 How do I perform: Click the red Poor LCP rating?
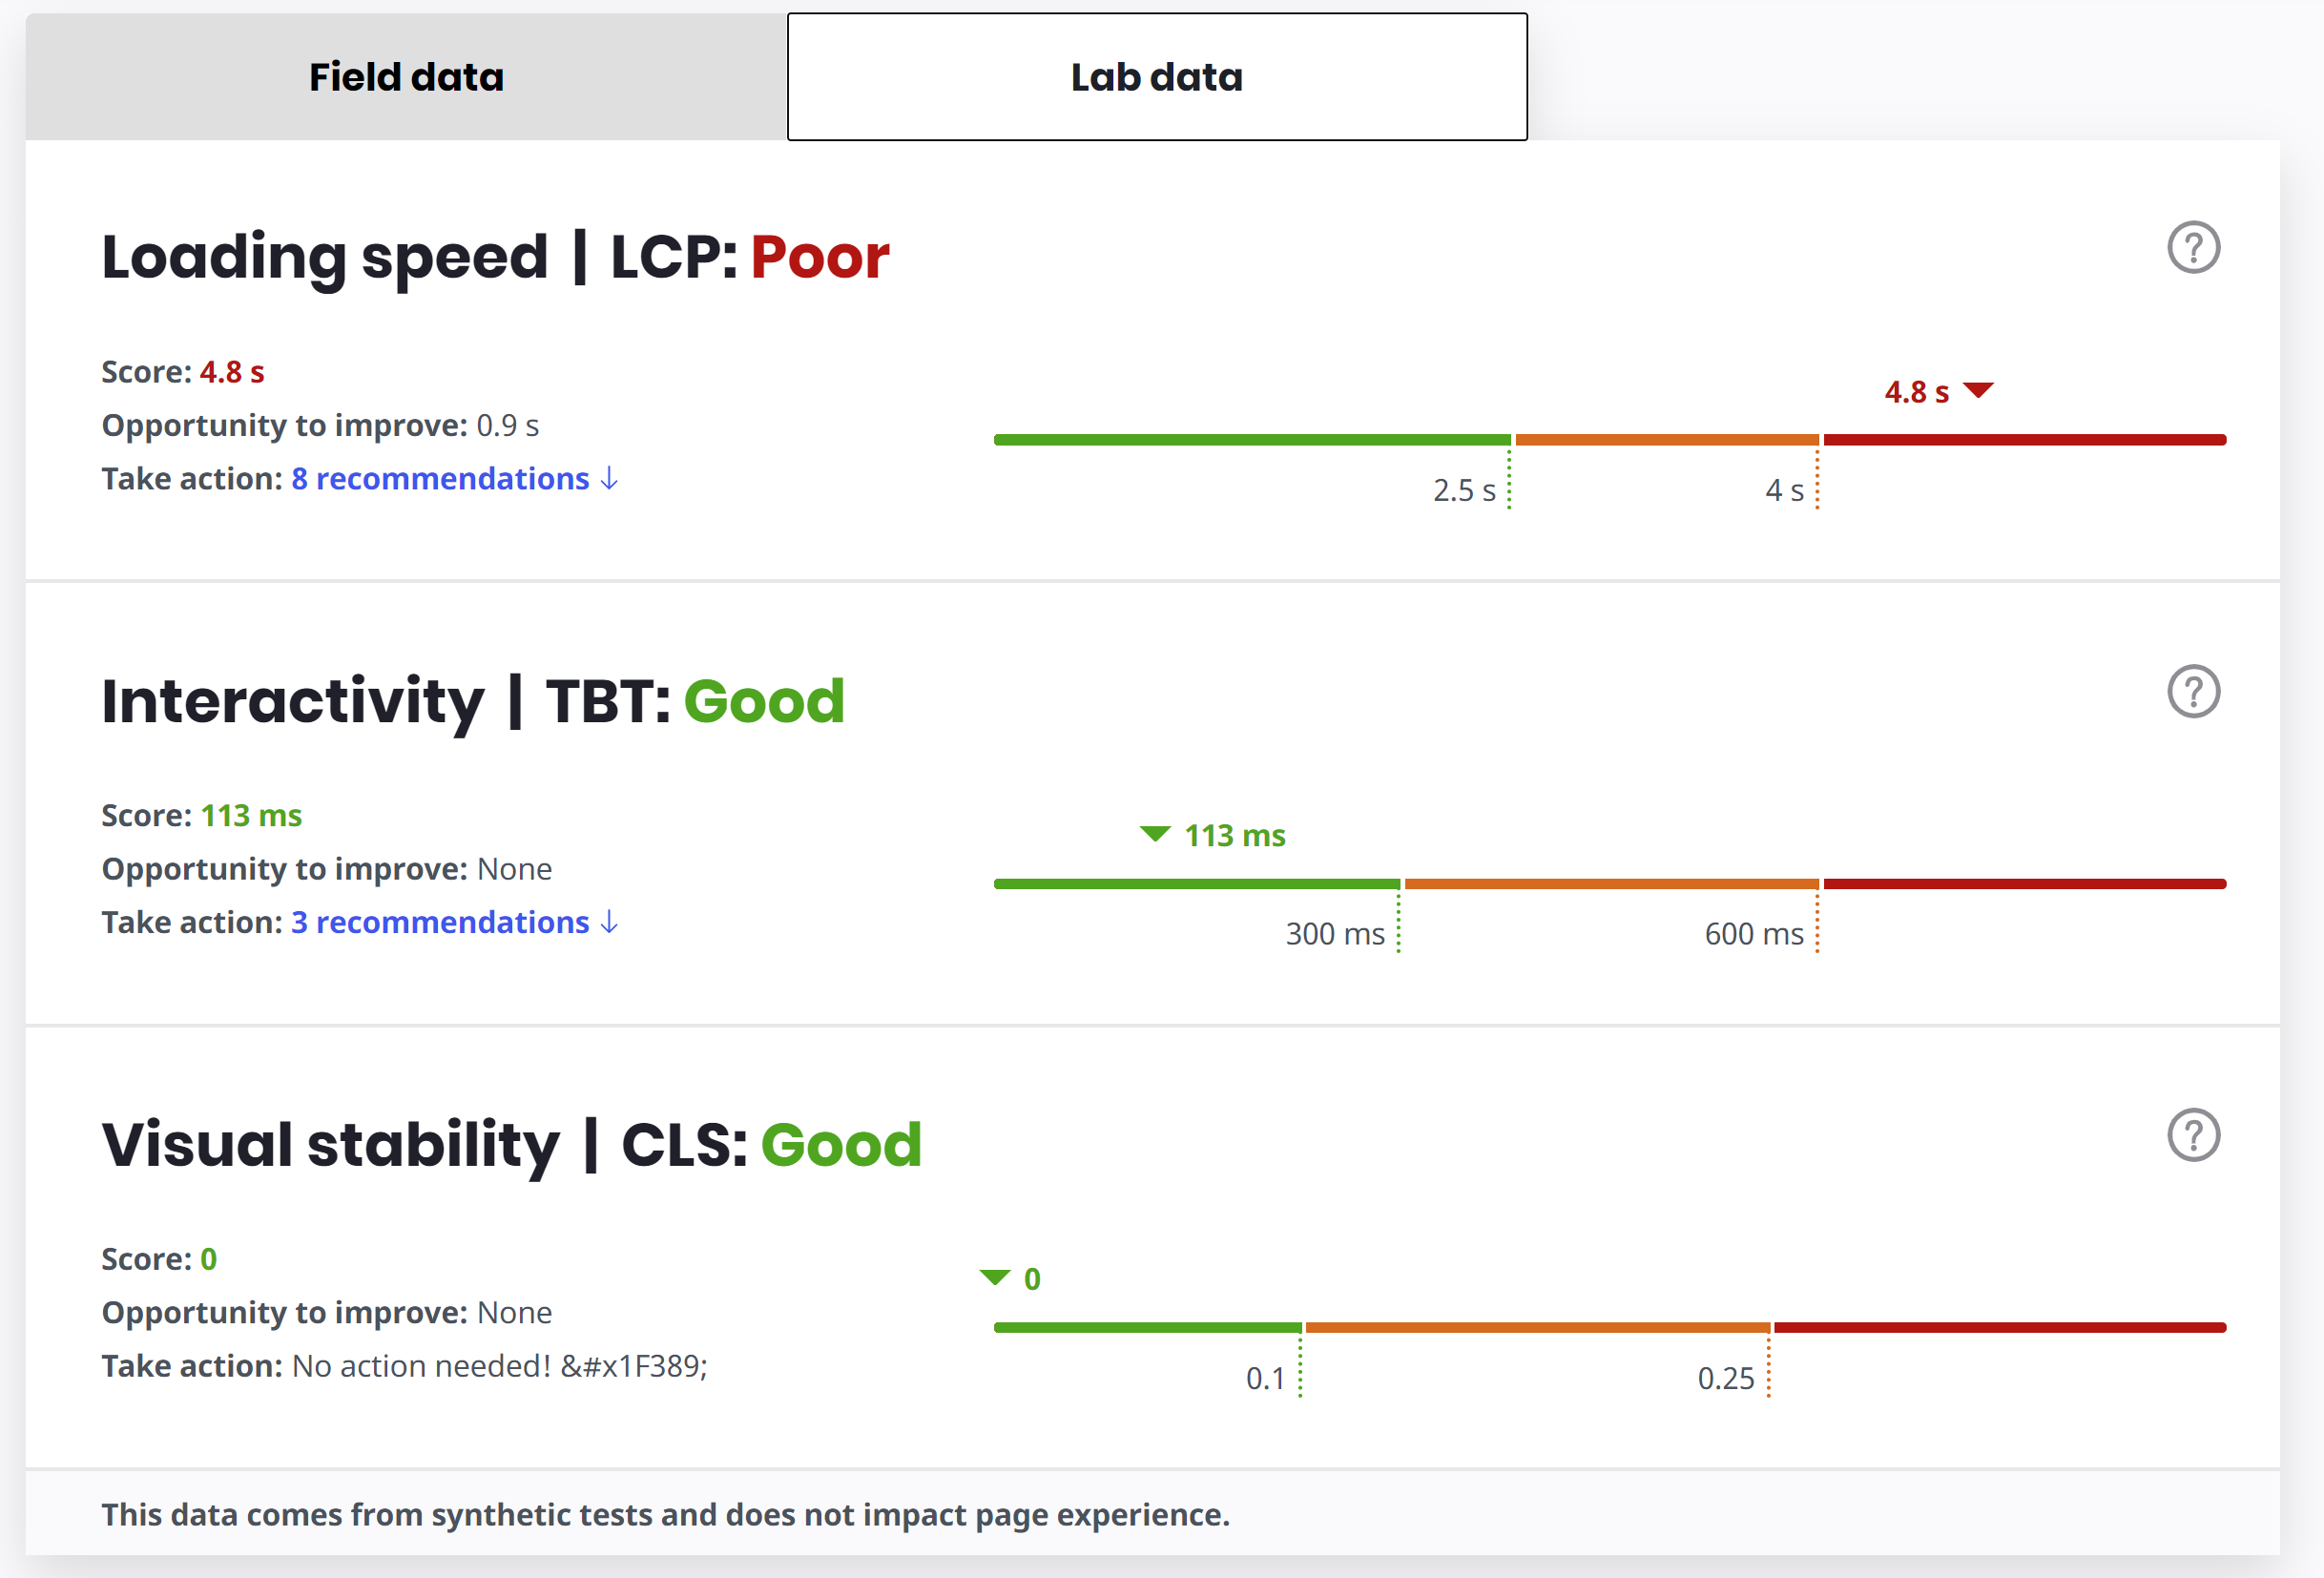820,257
